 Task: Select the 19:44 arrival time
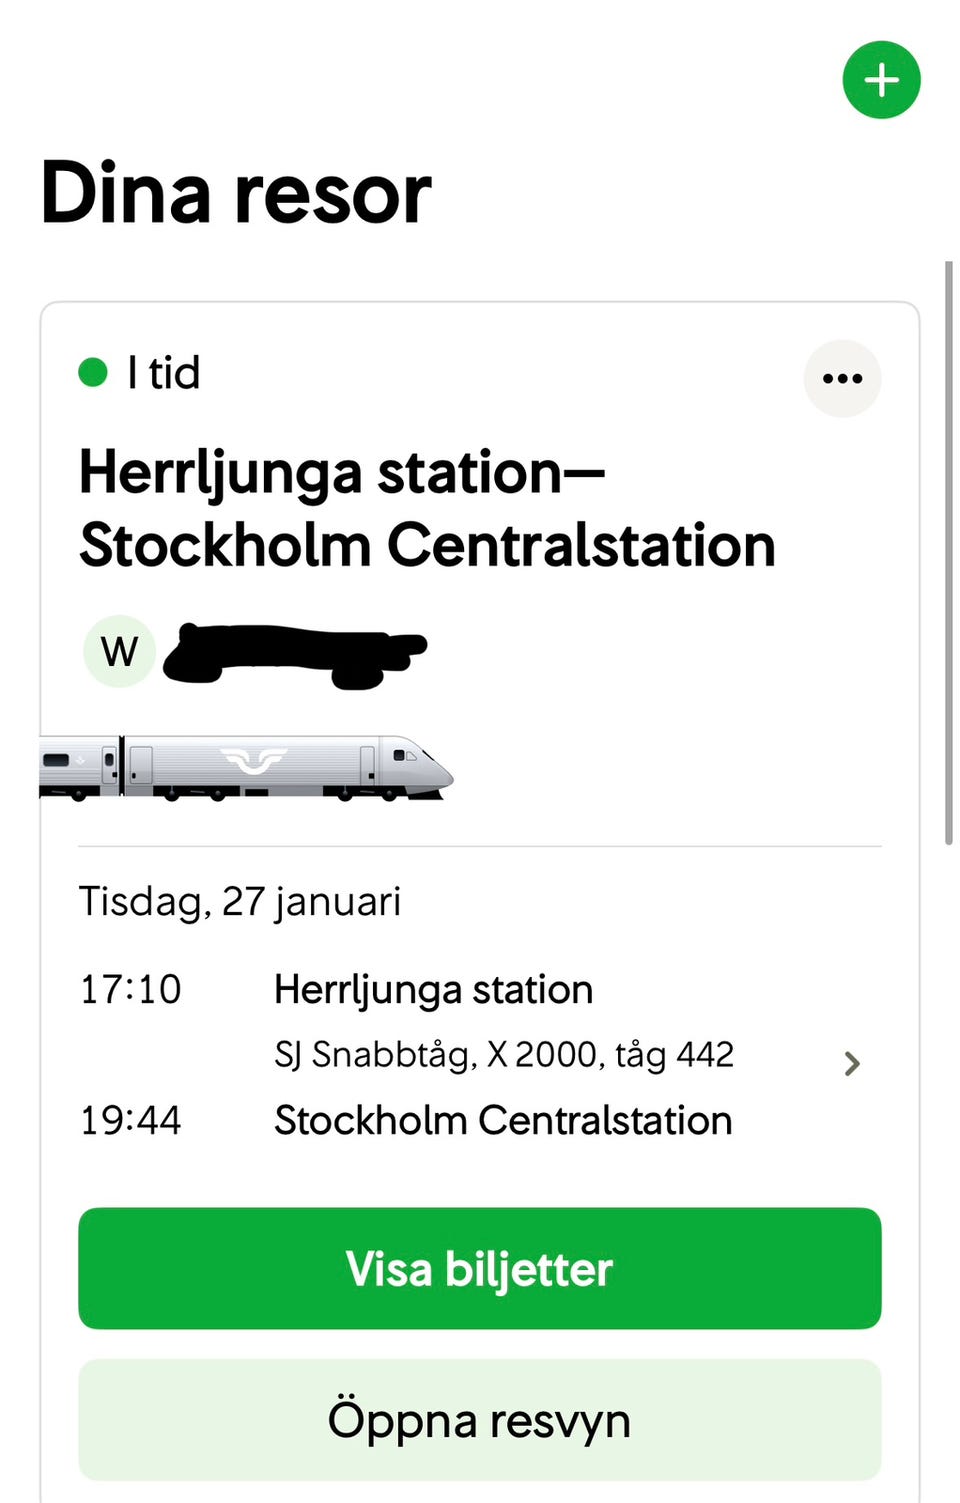(130, 1121)
